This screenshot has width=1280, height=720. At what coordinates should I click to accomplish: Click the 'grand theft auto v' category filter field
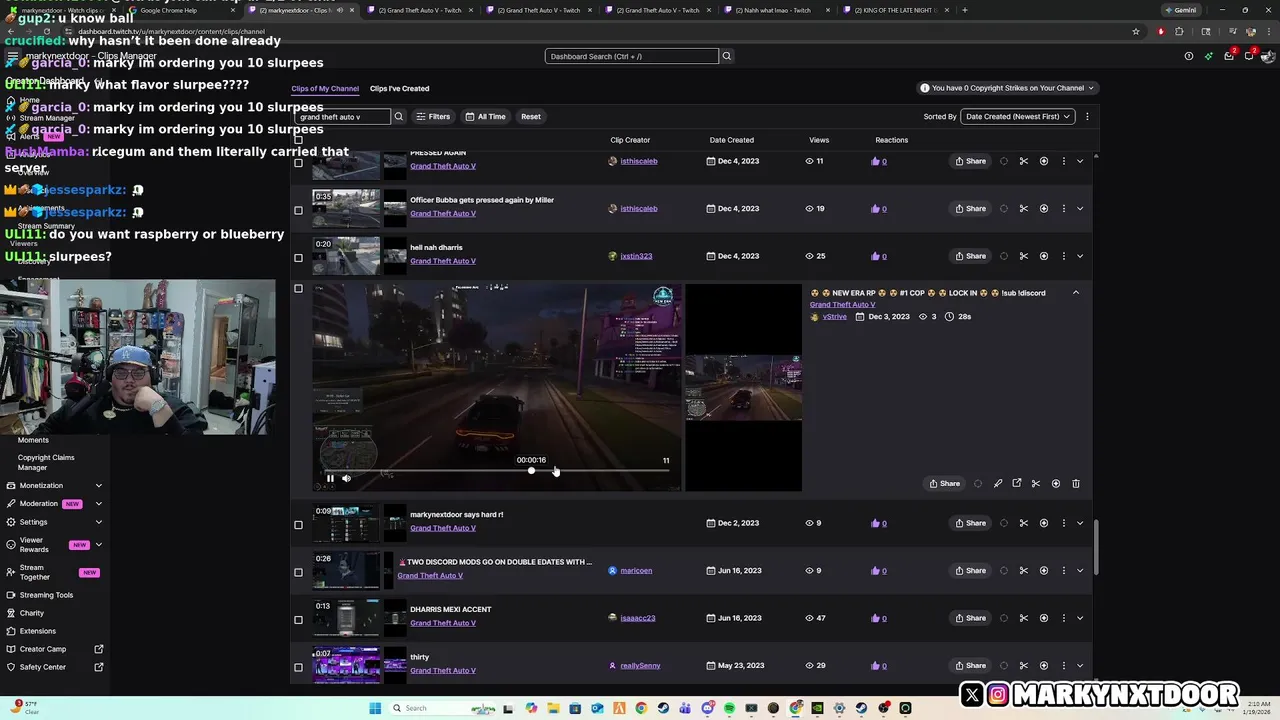(x=342, y=116)
